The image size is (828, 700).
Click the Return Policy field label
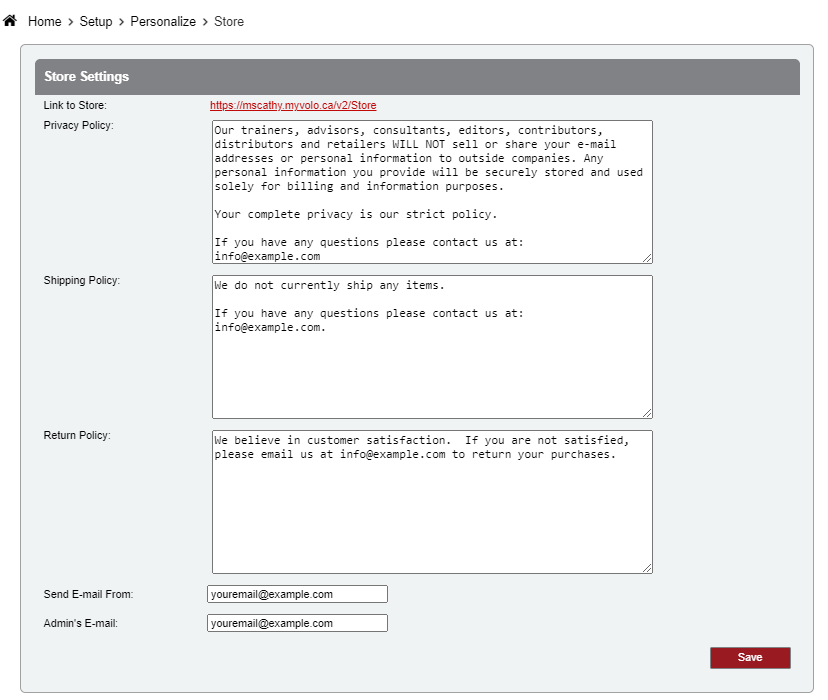(x=77, y=435)
